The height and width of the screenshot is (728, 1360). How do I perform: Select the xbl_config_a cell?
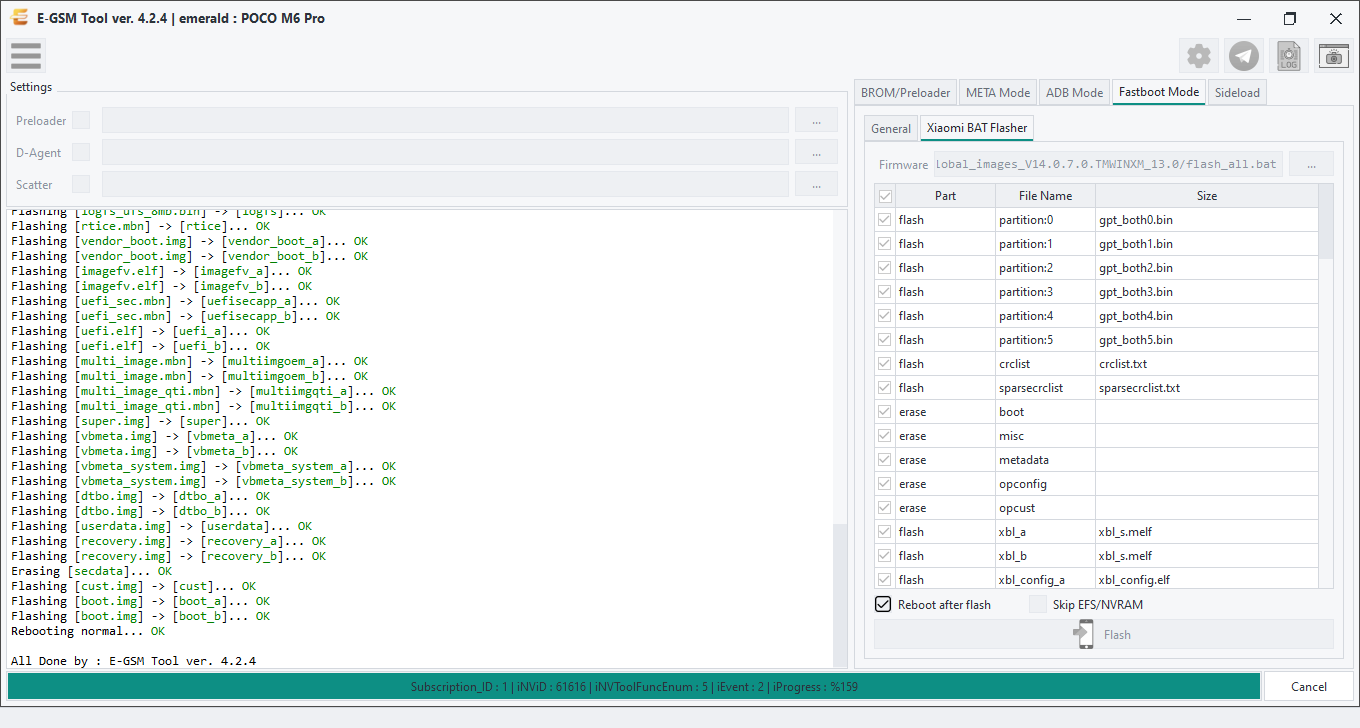[x=1045, y=580]
